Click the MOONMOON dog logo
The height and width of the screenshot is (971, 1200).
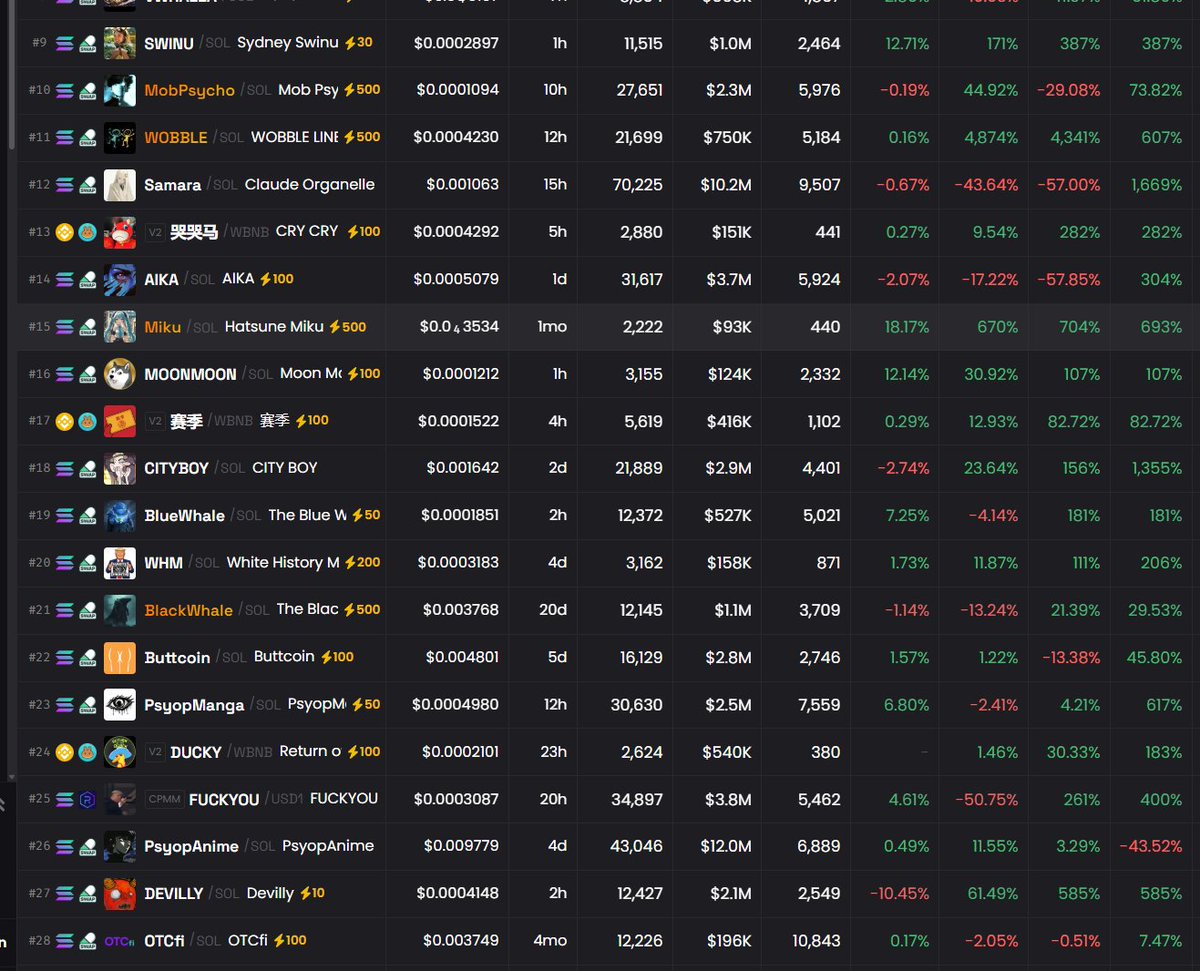pos(120,374)
